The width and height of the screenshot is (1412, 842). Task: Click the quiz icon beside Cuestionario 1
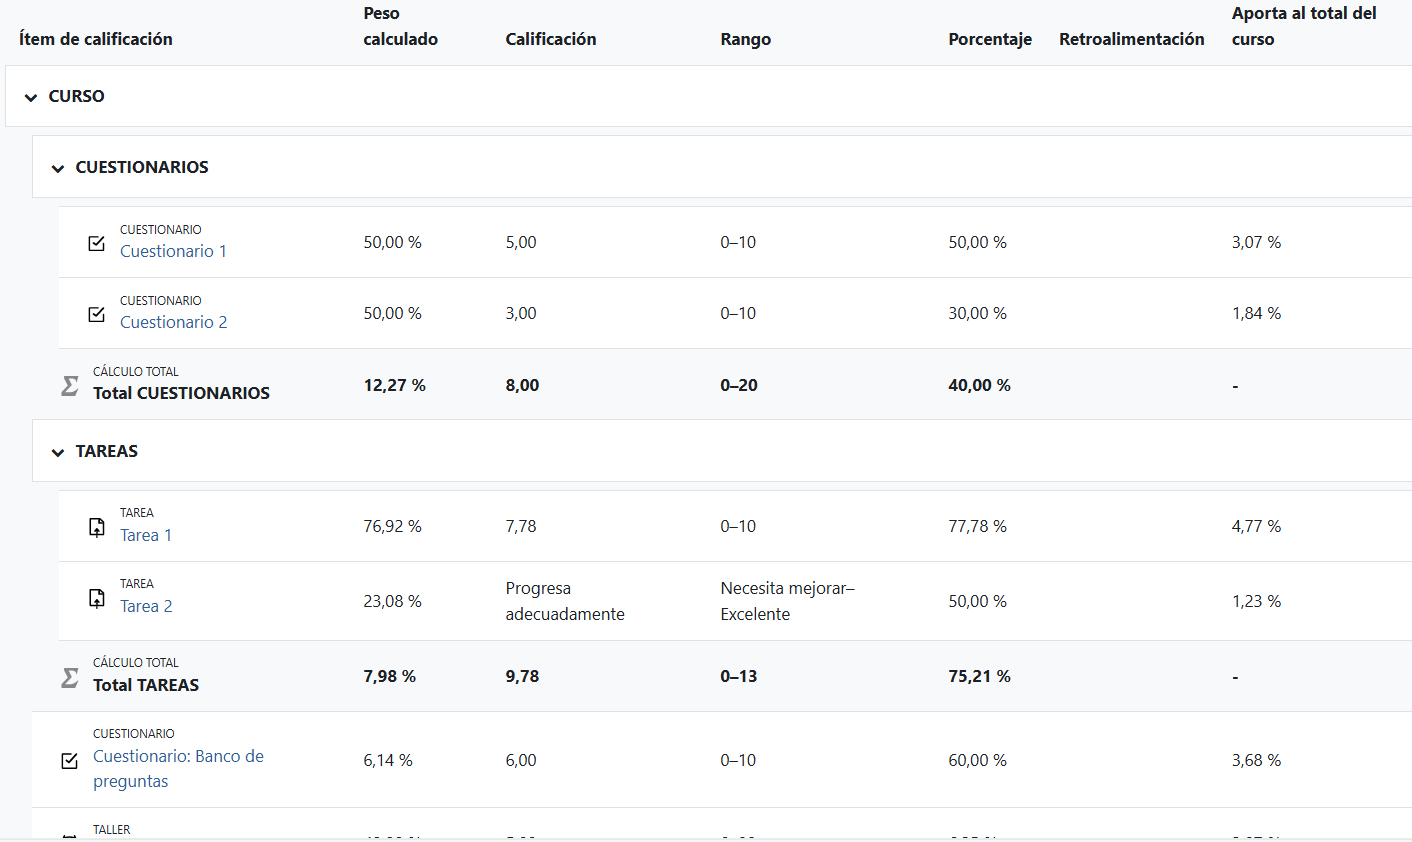(x=97, y=243)
